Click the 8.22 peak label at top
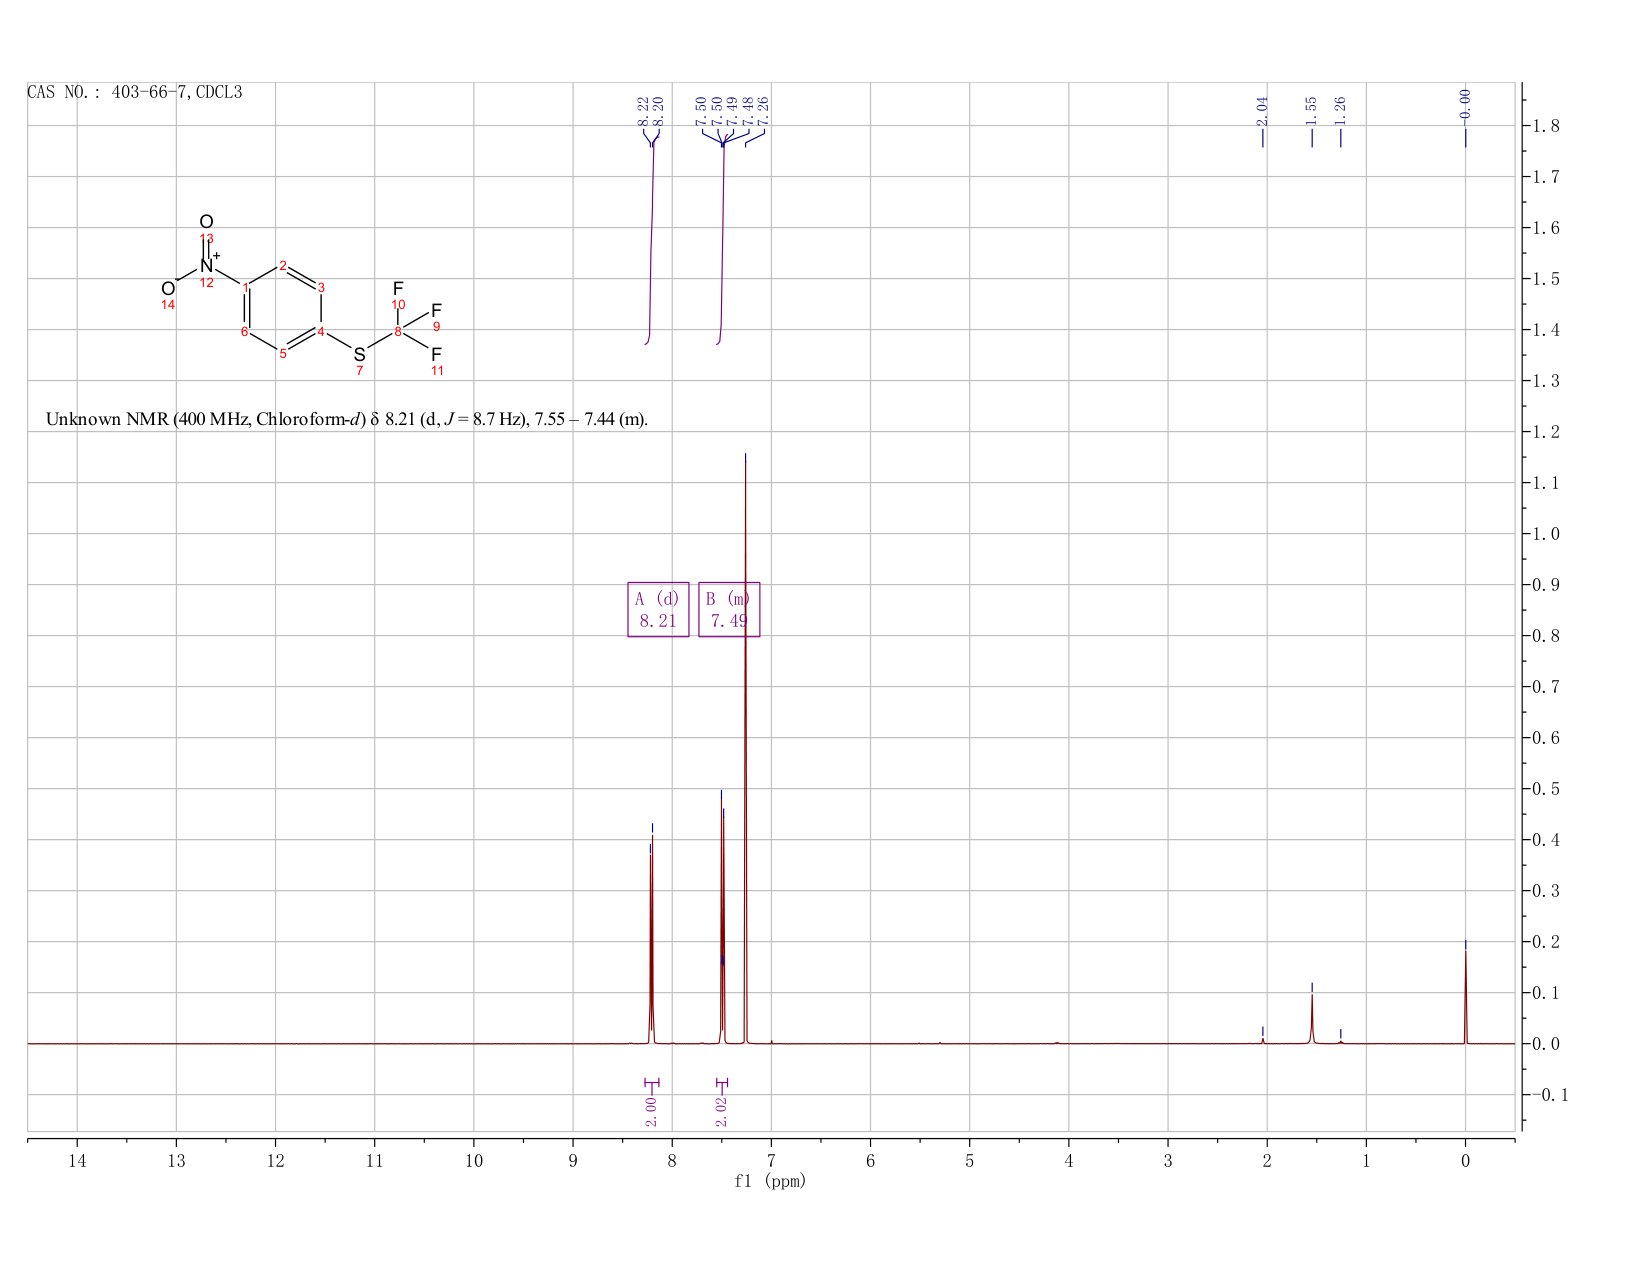The width and height of the screenshot is (1650, 1275). (643, 109)
